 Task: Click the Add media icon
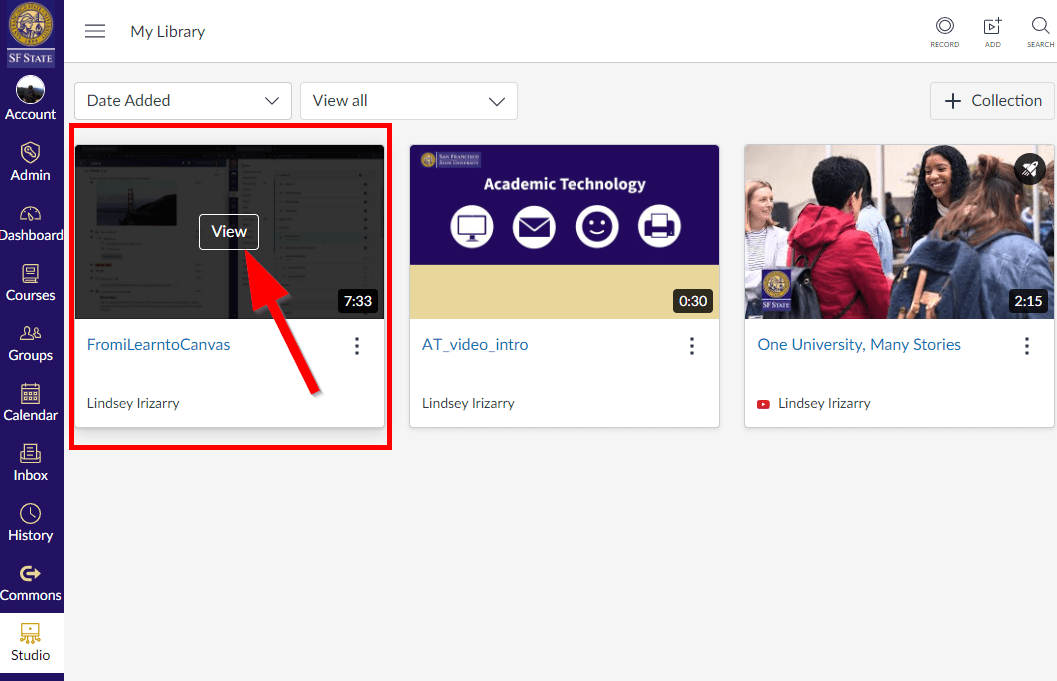coord(992,30)
